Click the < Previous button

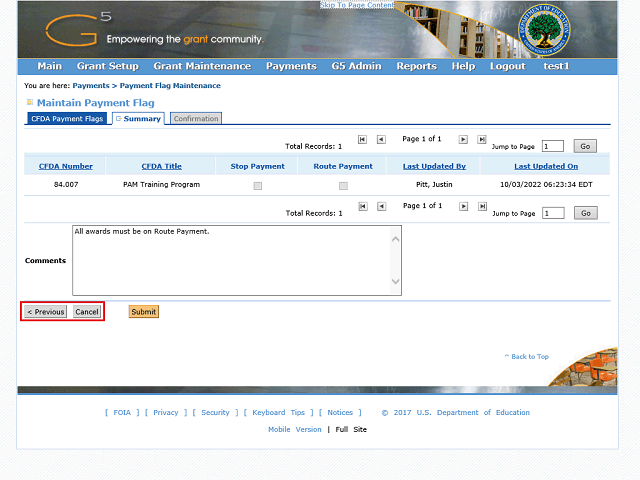pos(45,312)
